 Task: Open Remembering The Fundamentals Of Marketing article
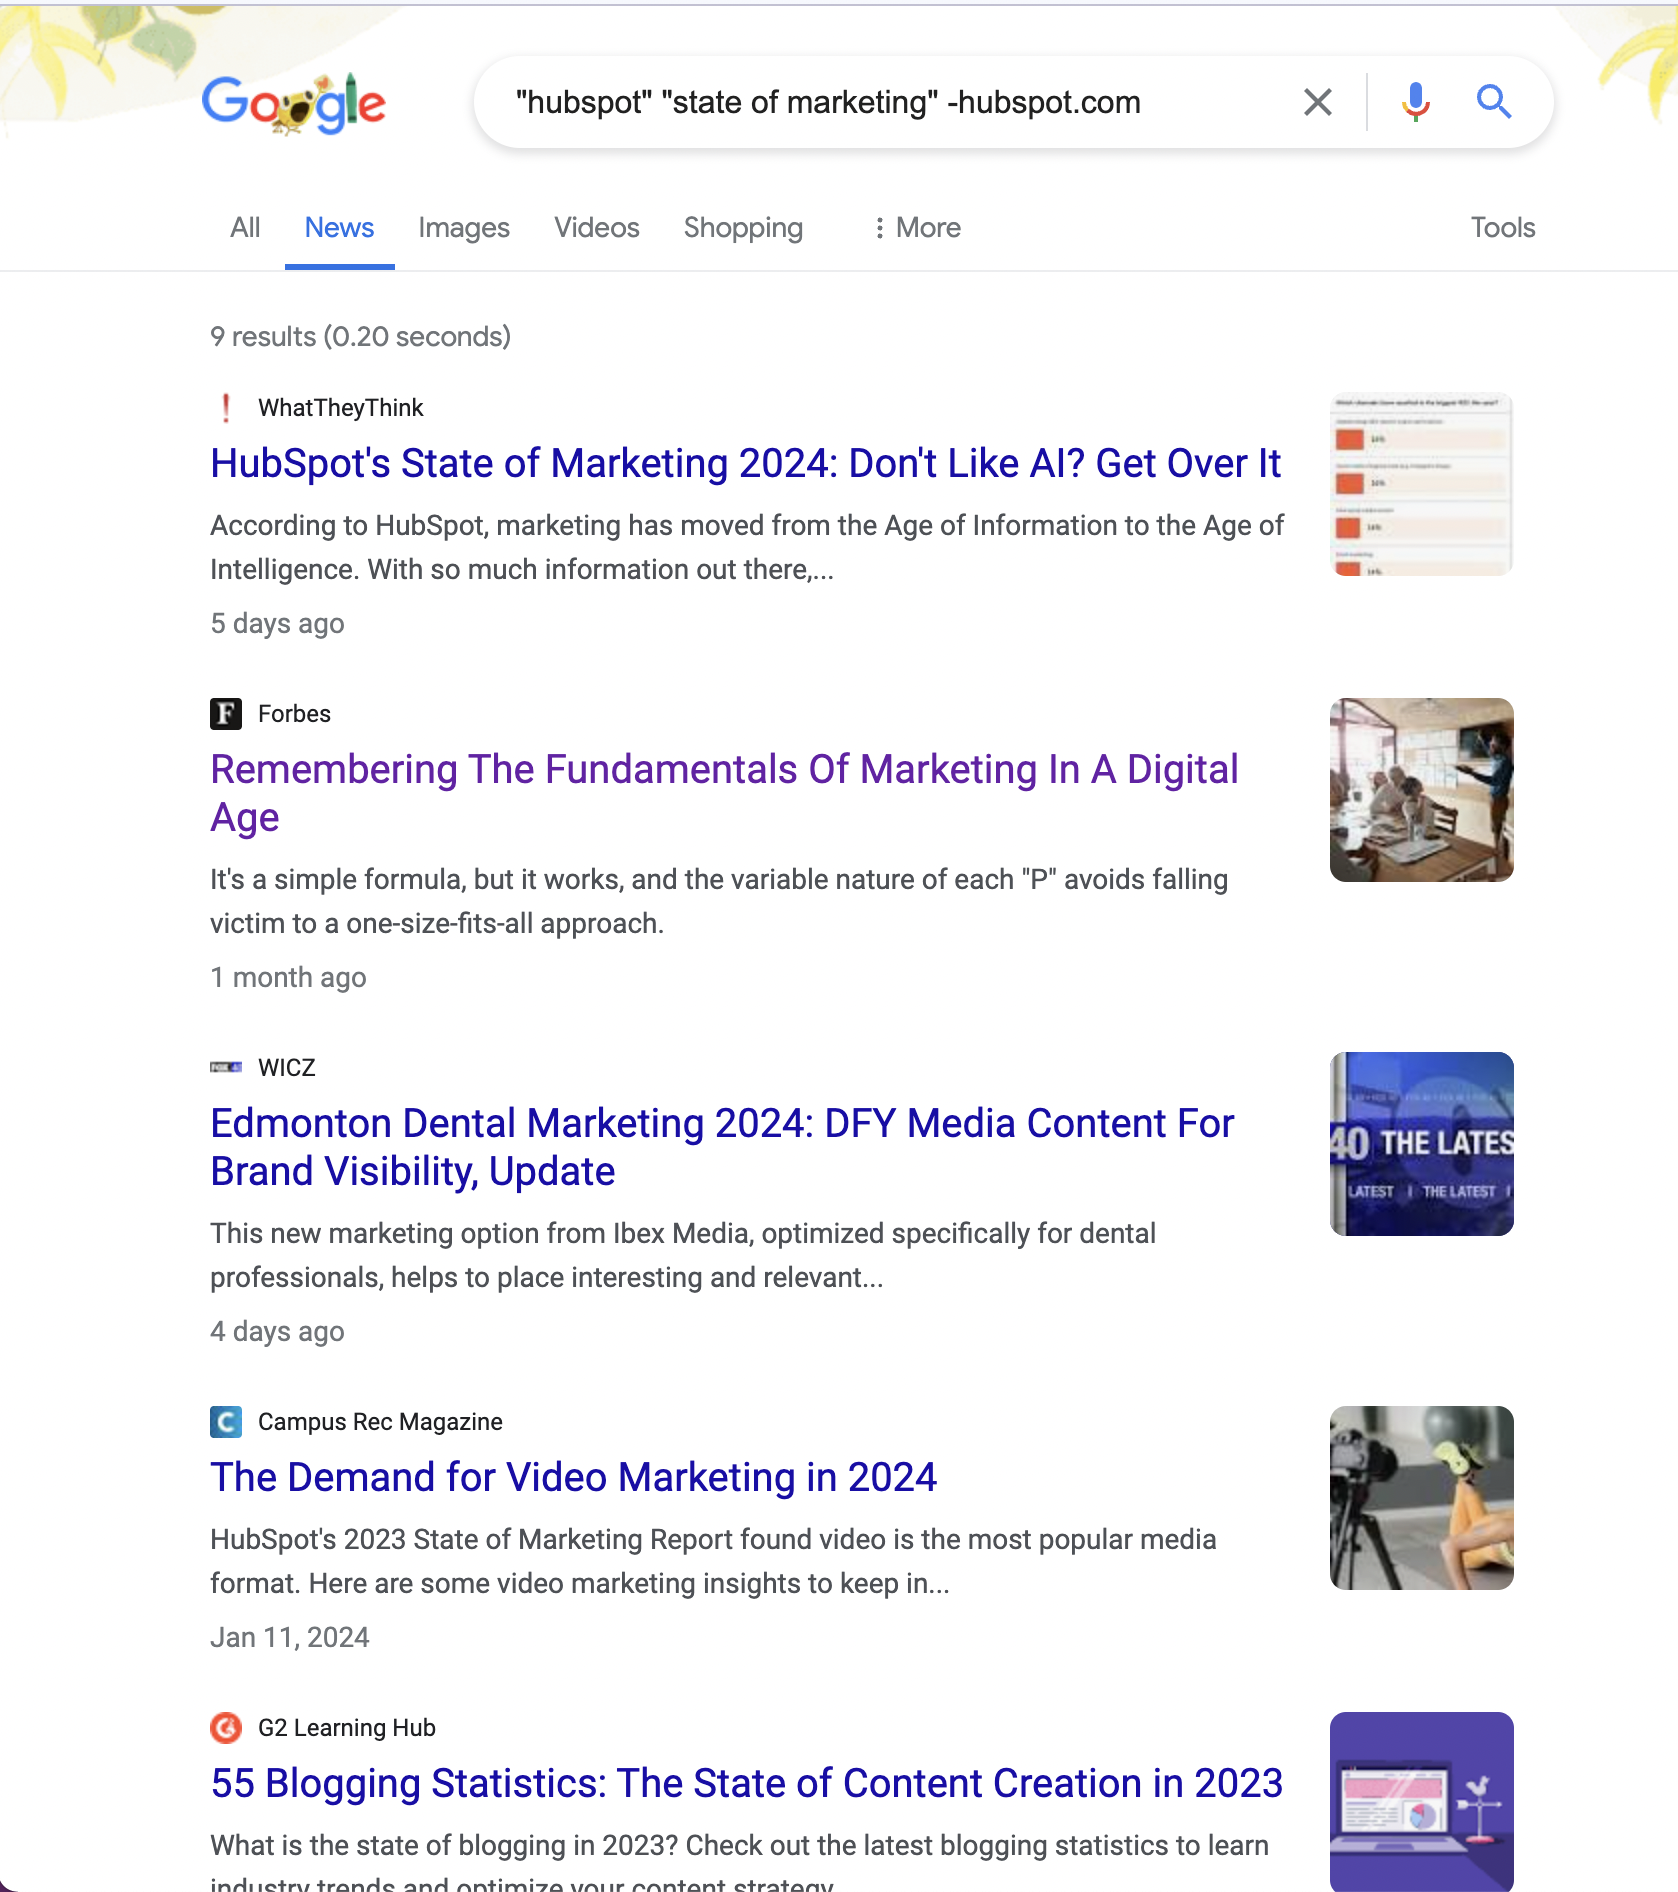(724, 793)
